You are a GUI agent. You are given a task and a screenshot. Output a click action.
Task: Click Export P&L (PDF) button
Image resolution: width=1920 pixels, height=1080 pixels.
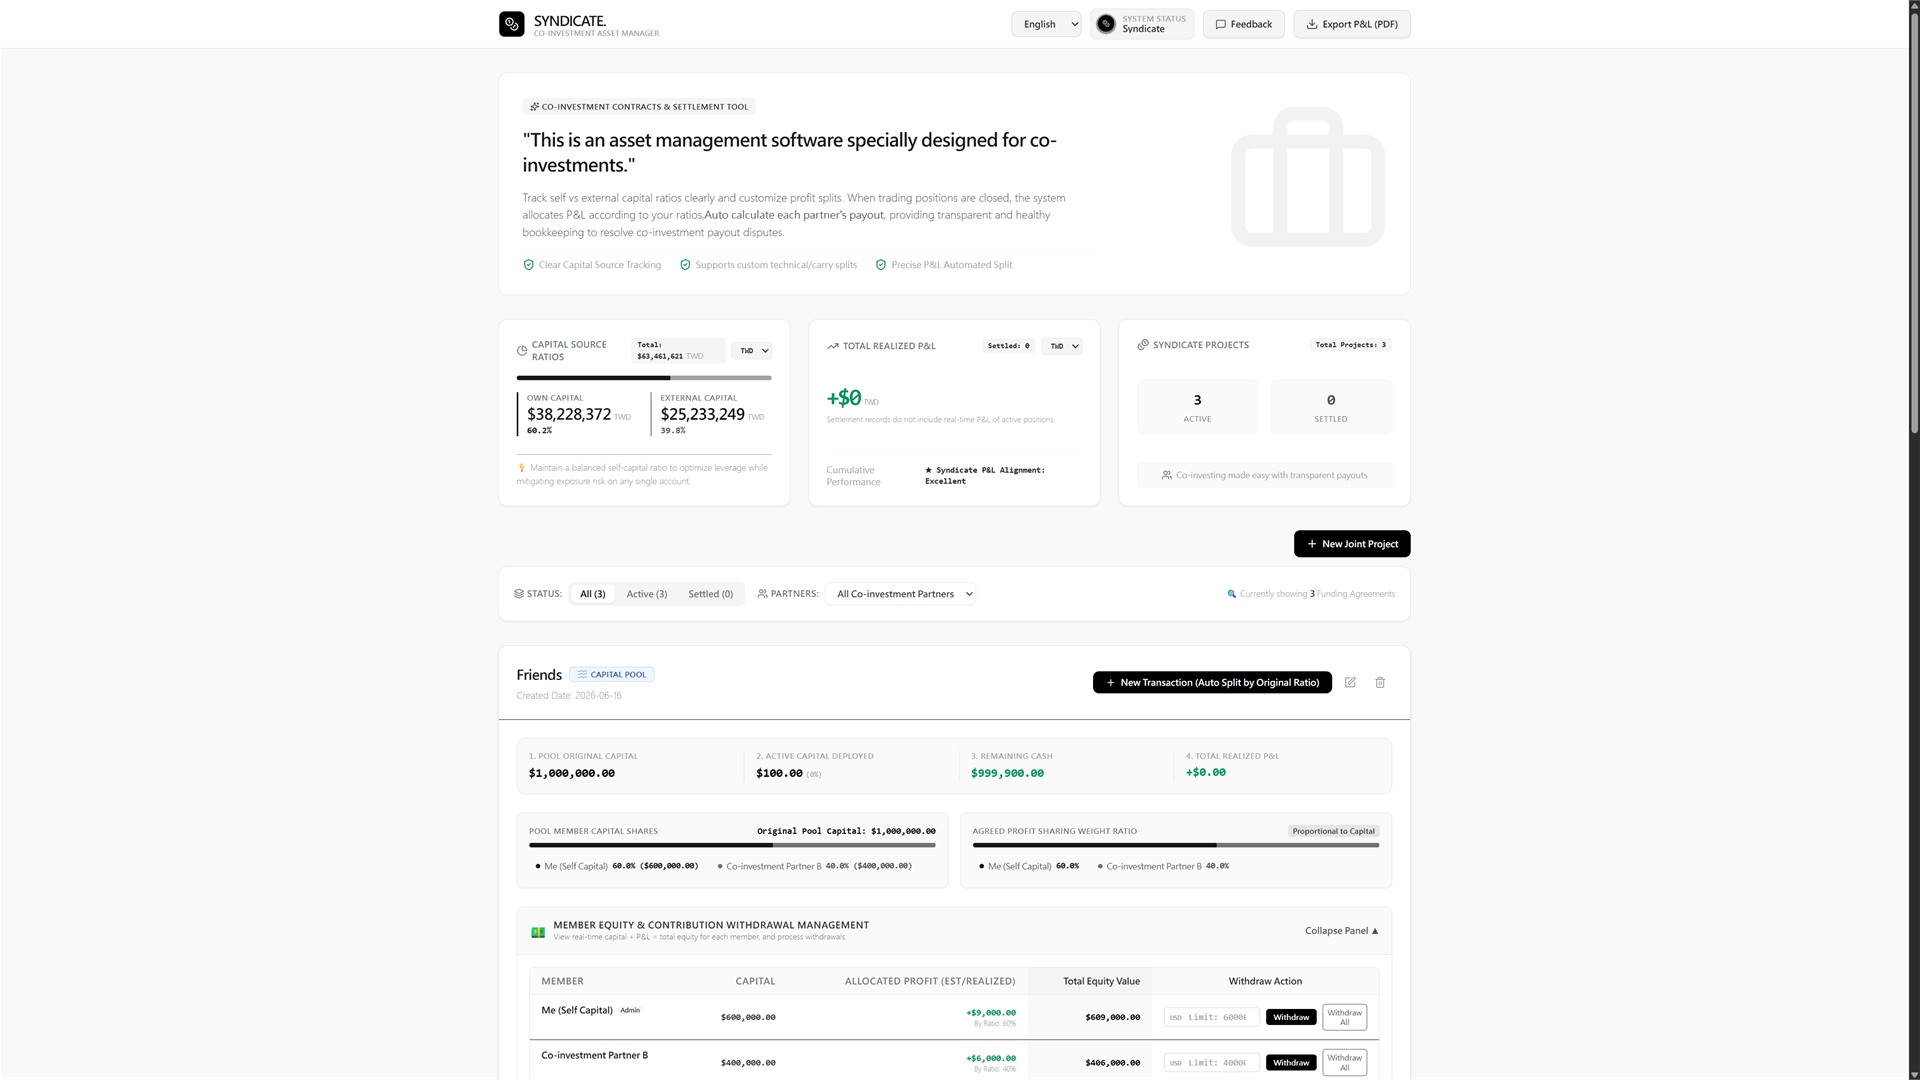(x=1351, y=24)
